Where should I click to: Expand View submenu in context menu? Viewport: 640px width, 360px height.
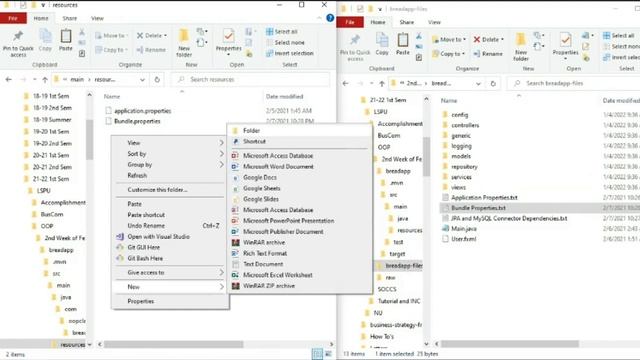click(x=170, y=143)
